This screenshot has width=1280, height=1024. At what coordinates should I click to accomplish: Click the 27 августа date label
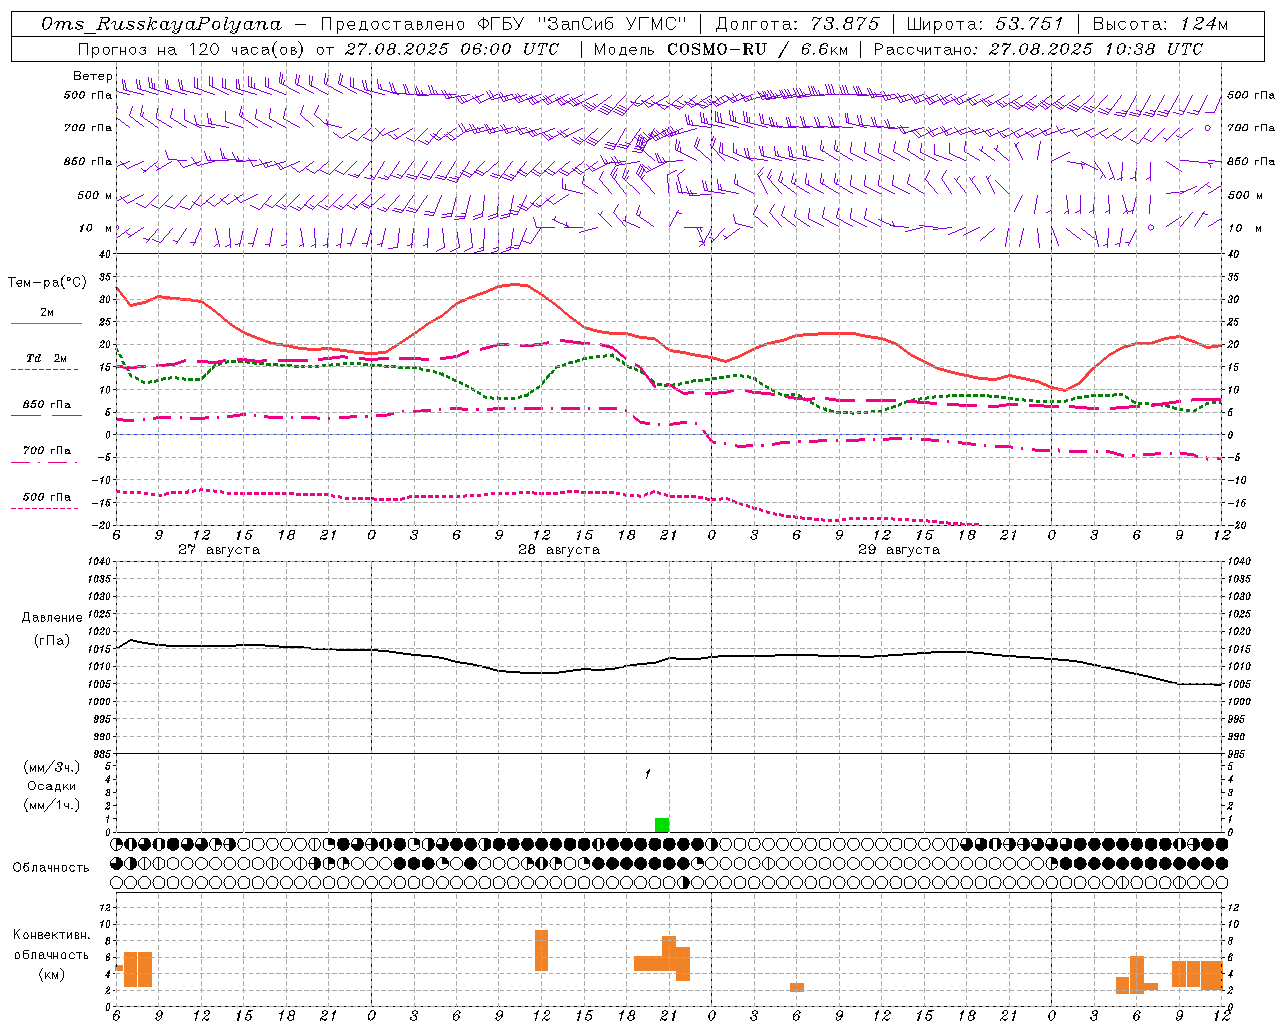[219, 550]
